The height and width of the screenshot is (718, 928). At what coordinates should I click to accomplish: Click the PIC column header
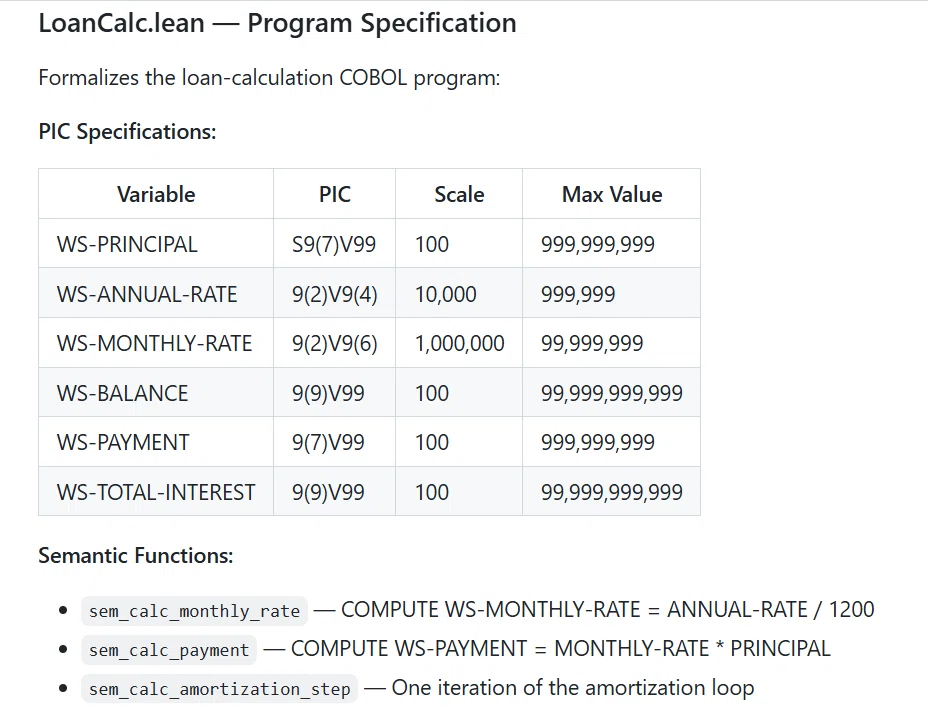point(334,194)
